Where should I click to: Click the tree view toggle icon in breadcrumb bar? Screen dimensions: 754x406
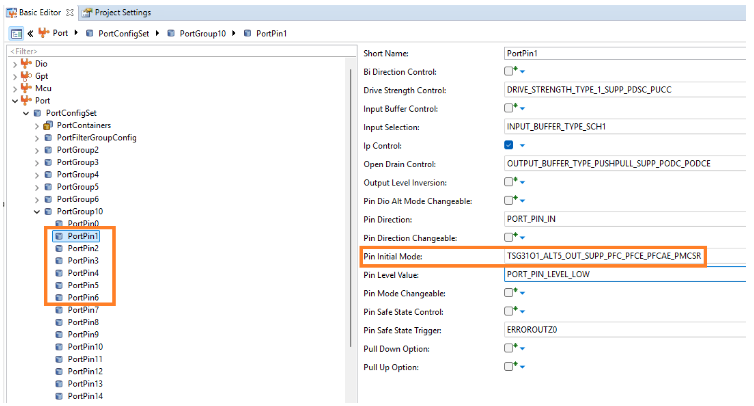pyautogui.click(x=16, y=33)
